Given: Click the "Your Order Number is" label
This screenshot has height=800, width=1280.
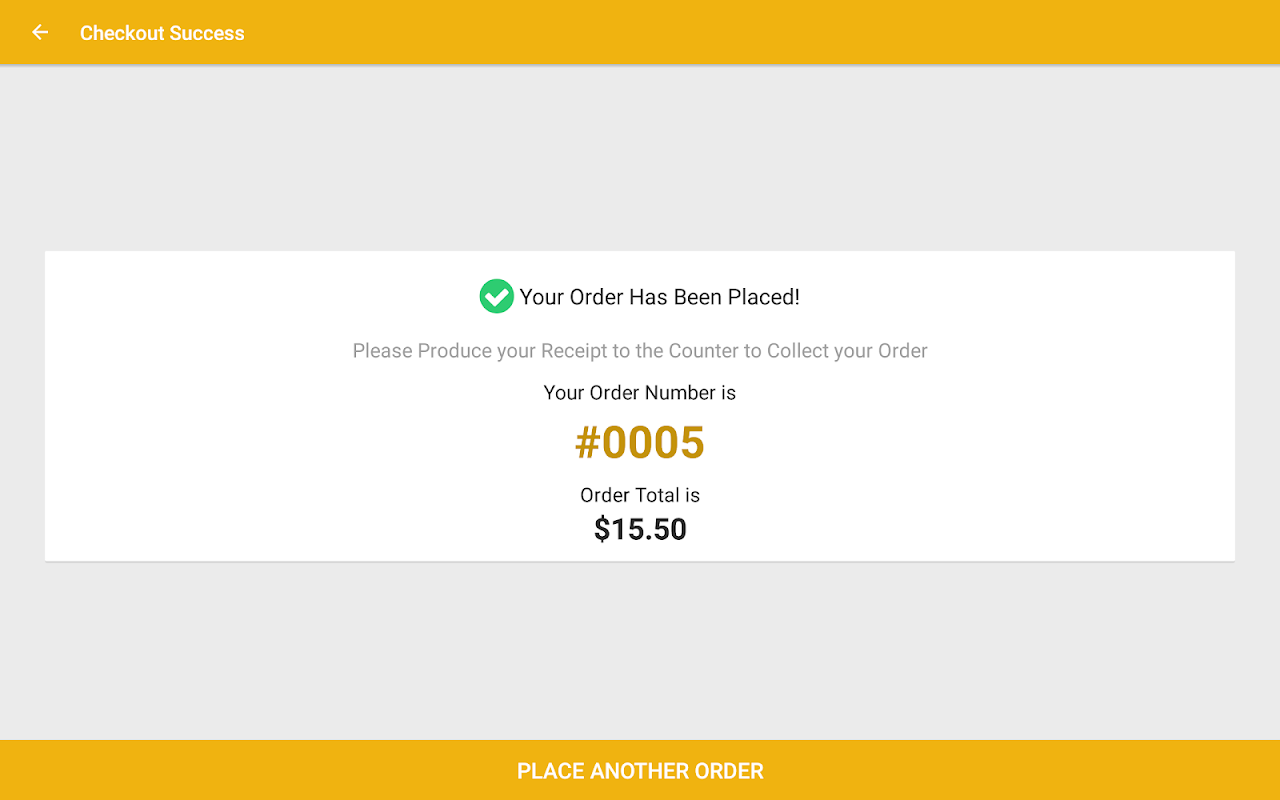Looking at the screenshot, I should tap(640, 393).
